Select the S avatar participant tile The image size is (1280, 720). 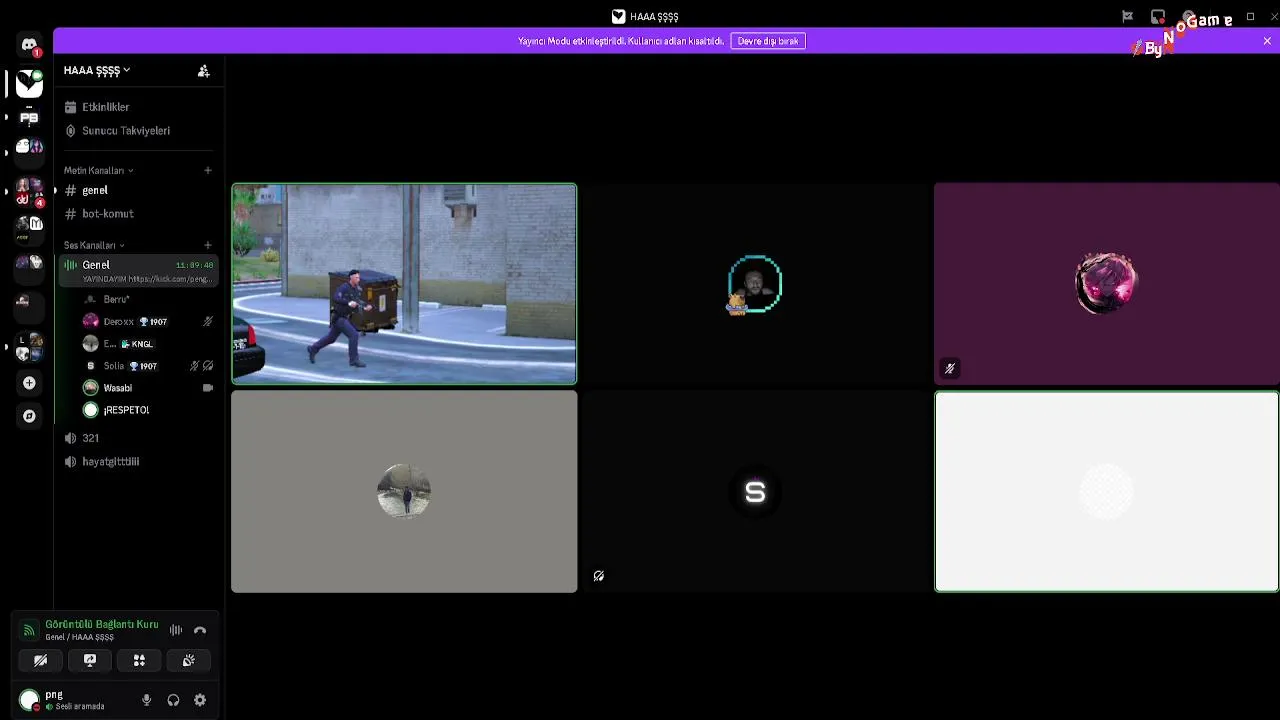pyautogui.click(x=755, y=492)
